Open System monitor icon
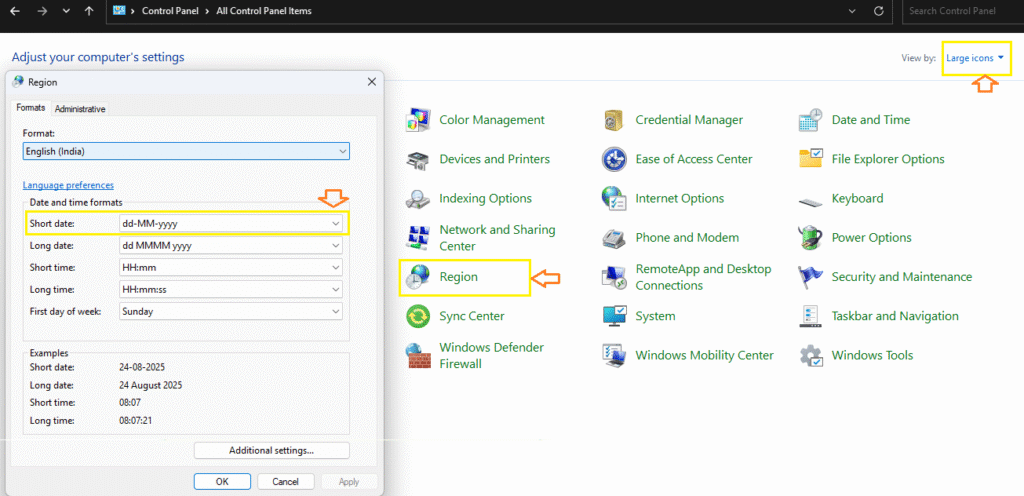This screenshot has width=1024, height=496. pyautogui.click(x=614, y=316)
